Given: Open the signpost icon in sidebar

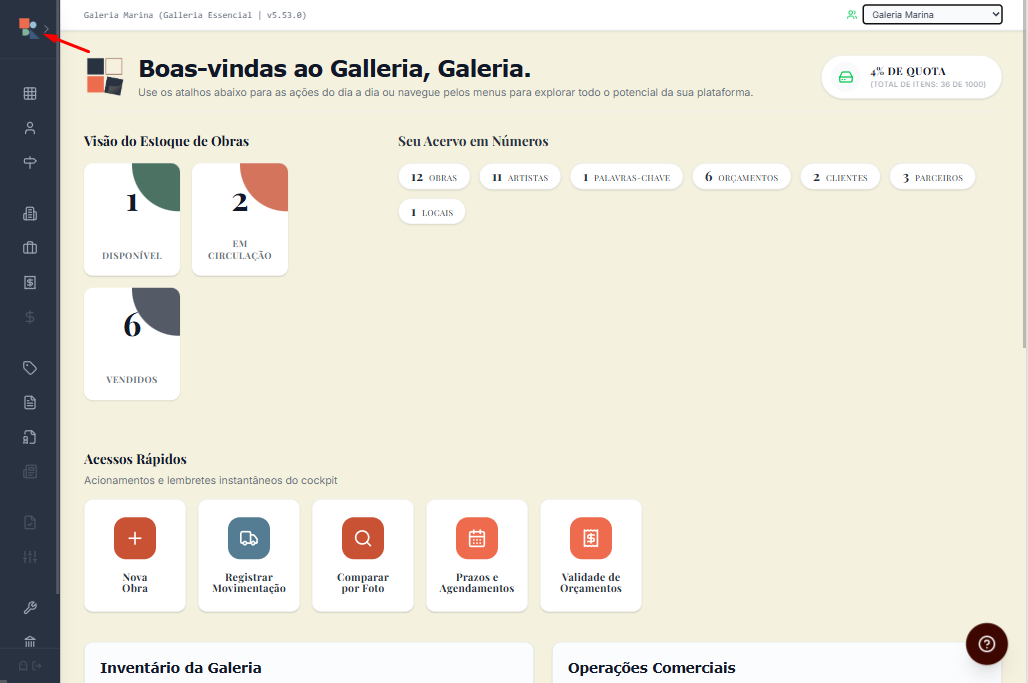Looking at the screenshot, I should 30,163.
